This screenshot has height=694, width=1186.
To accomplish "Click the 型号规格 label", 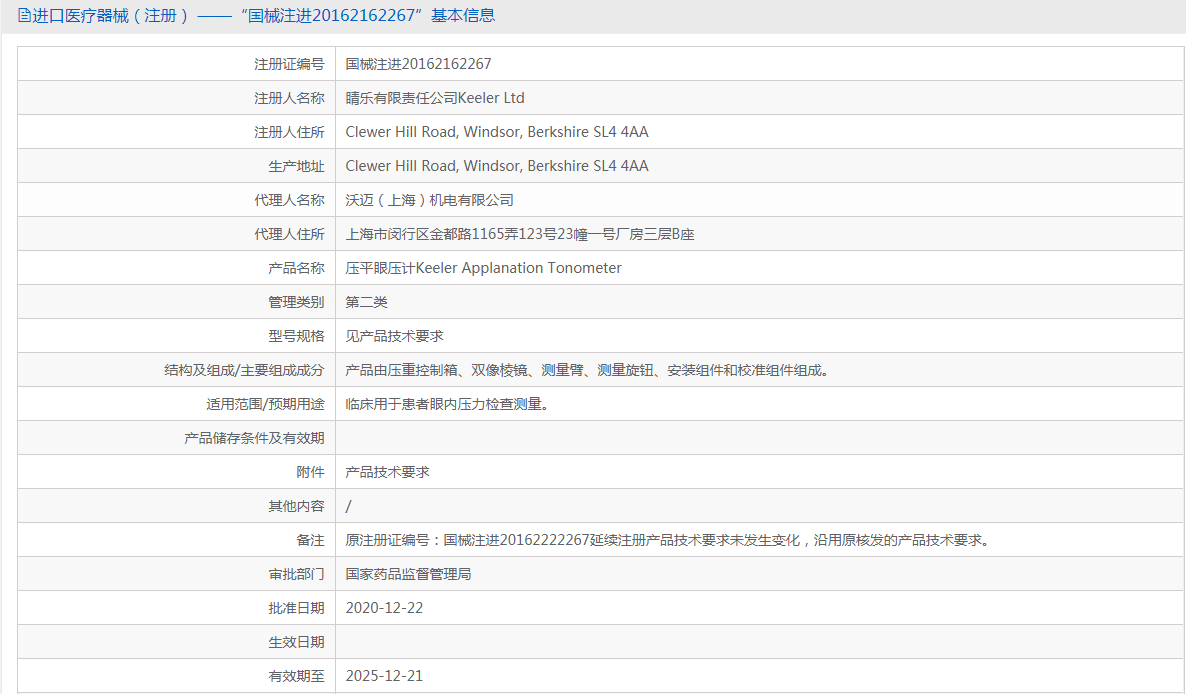I will click(x=296, y=336).
